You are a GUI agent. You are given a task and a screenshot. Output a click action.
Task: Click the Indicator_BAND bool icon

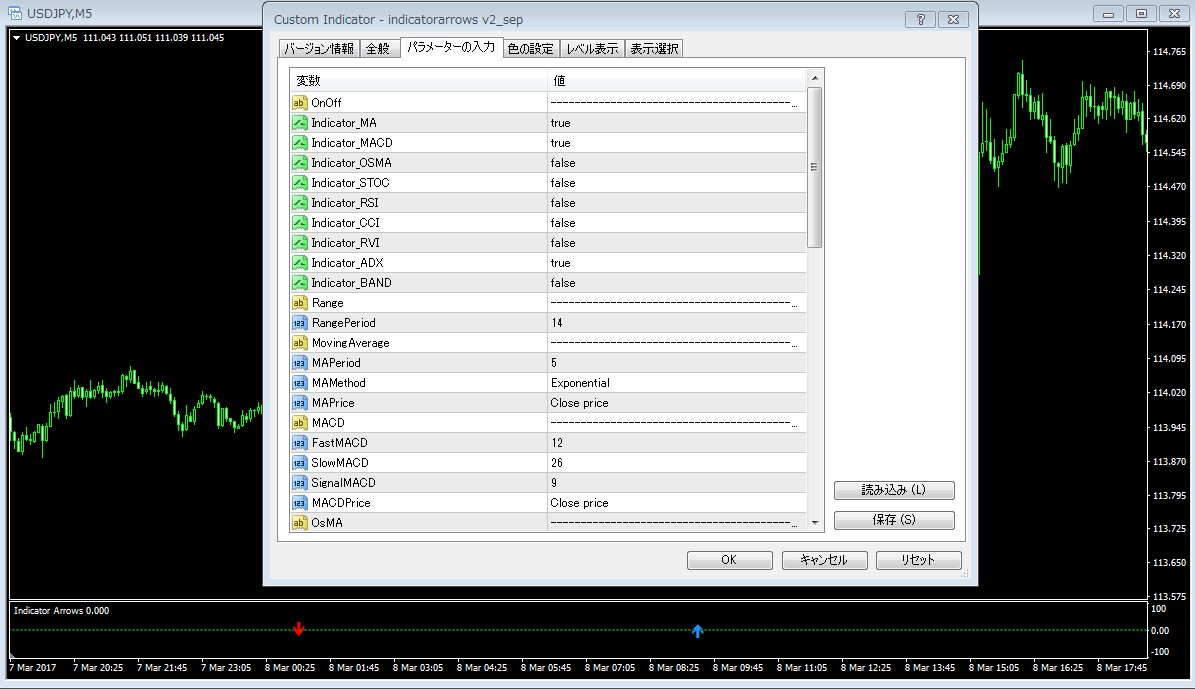(x=300, y=283)
